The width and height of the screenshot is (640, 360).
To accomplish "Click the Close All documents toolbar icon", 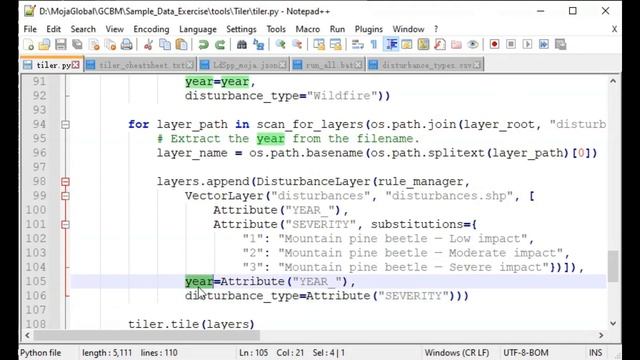I will pos(110,44).
